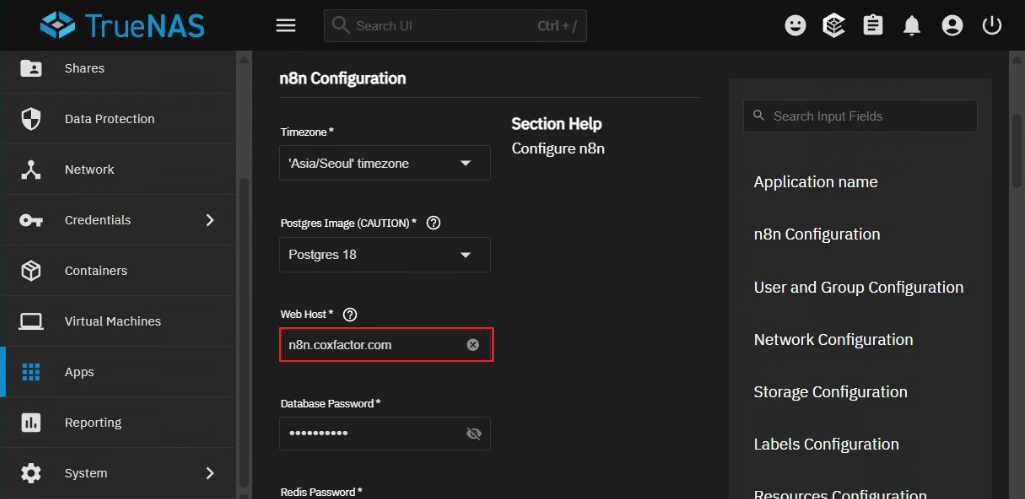This screenshot has height=499, width=1025.
Task: Click the Section Help heading
Action: coord(556,124)
